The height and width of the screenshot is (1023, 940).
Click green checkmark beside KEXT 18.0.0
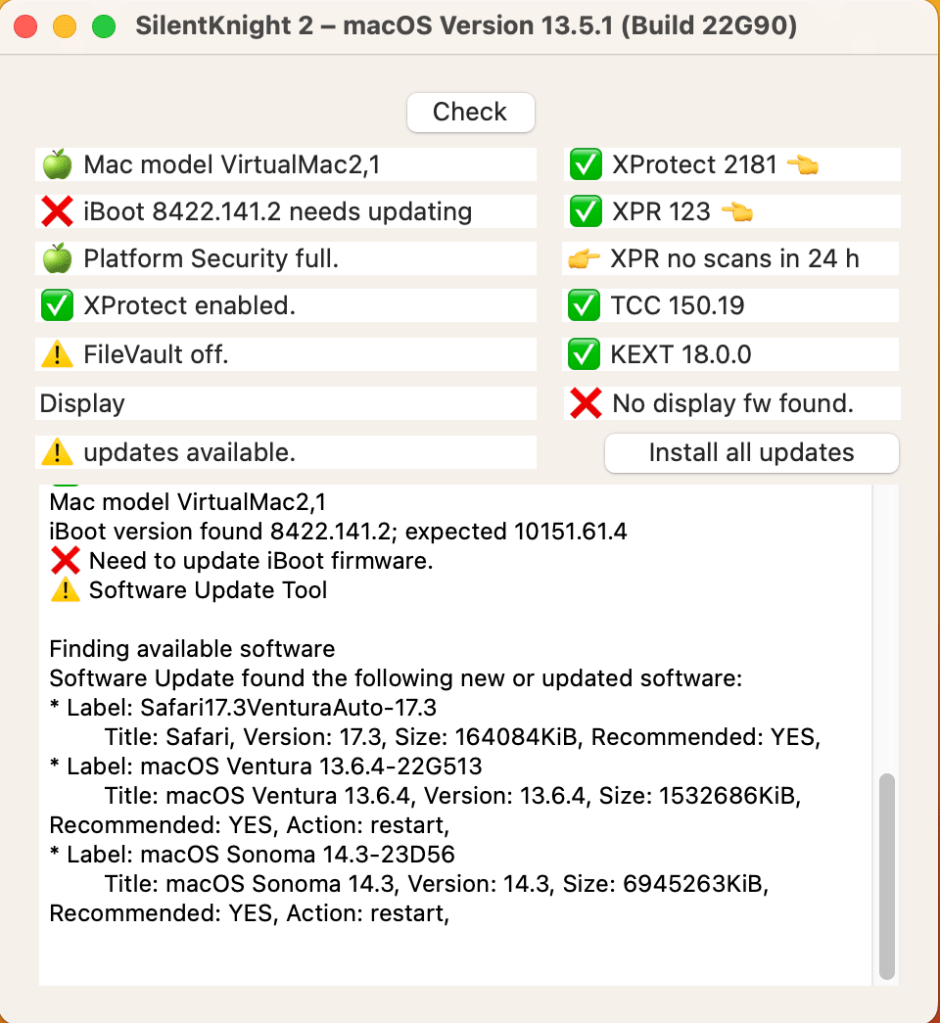tap(584, 354)
